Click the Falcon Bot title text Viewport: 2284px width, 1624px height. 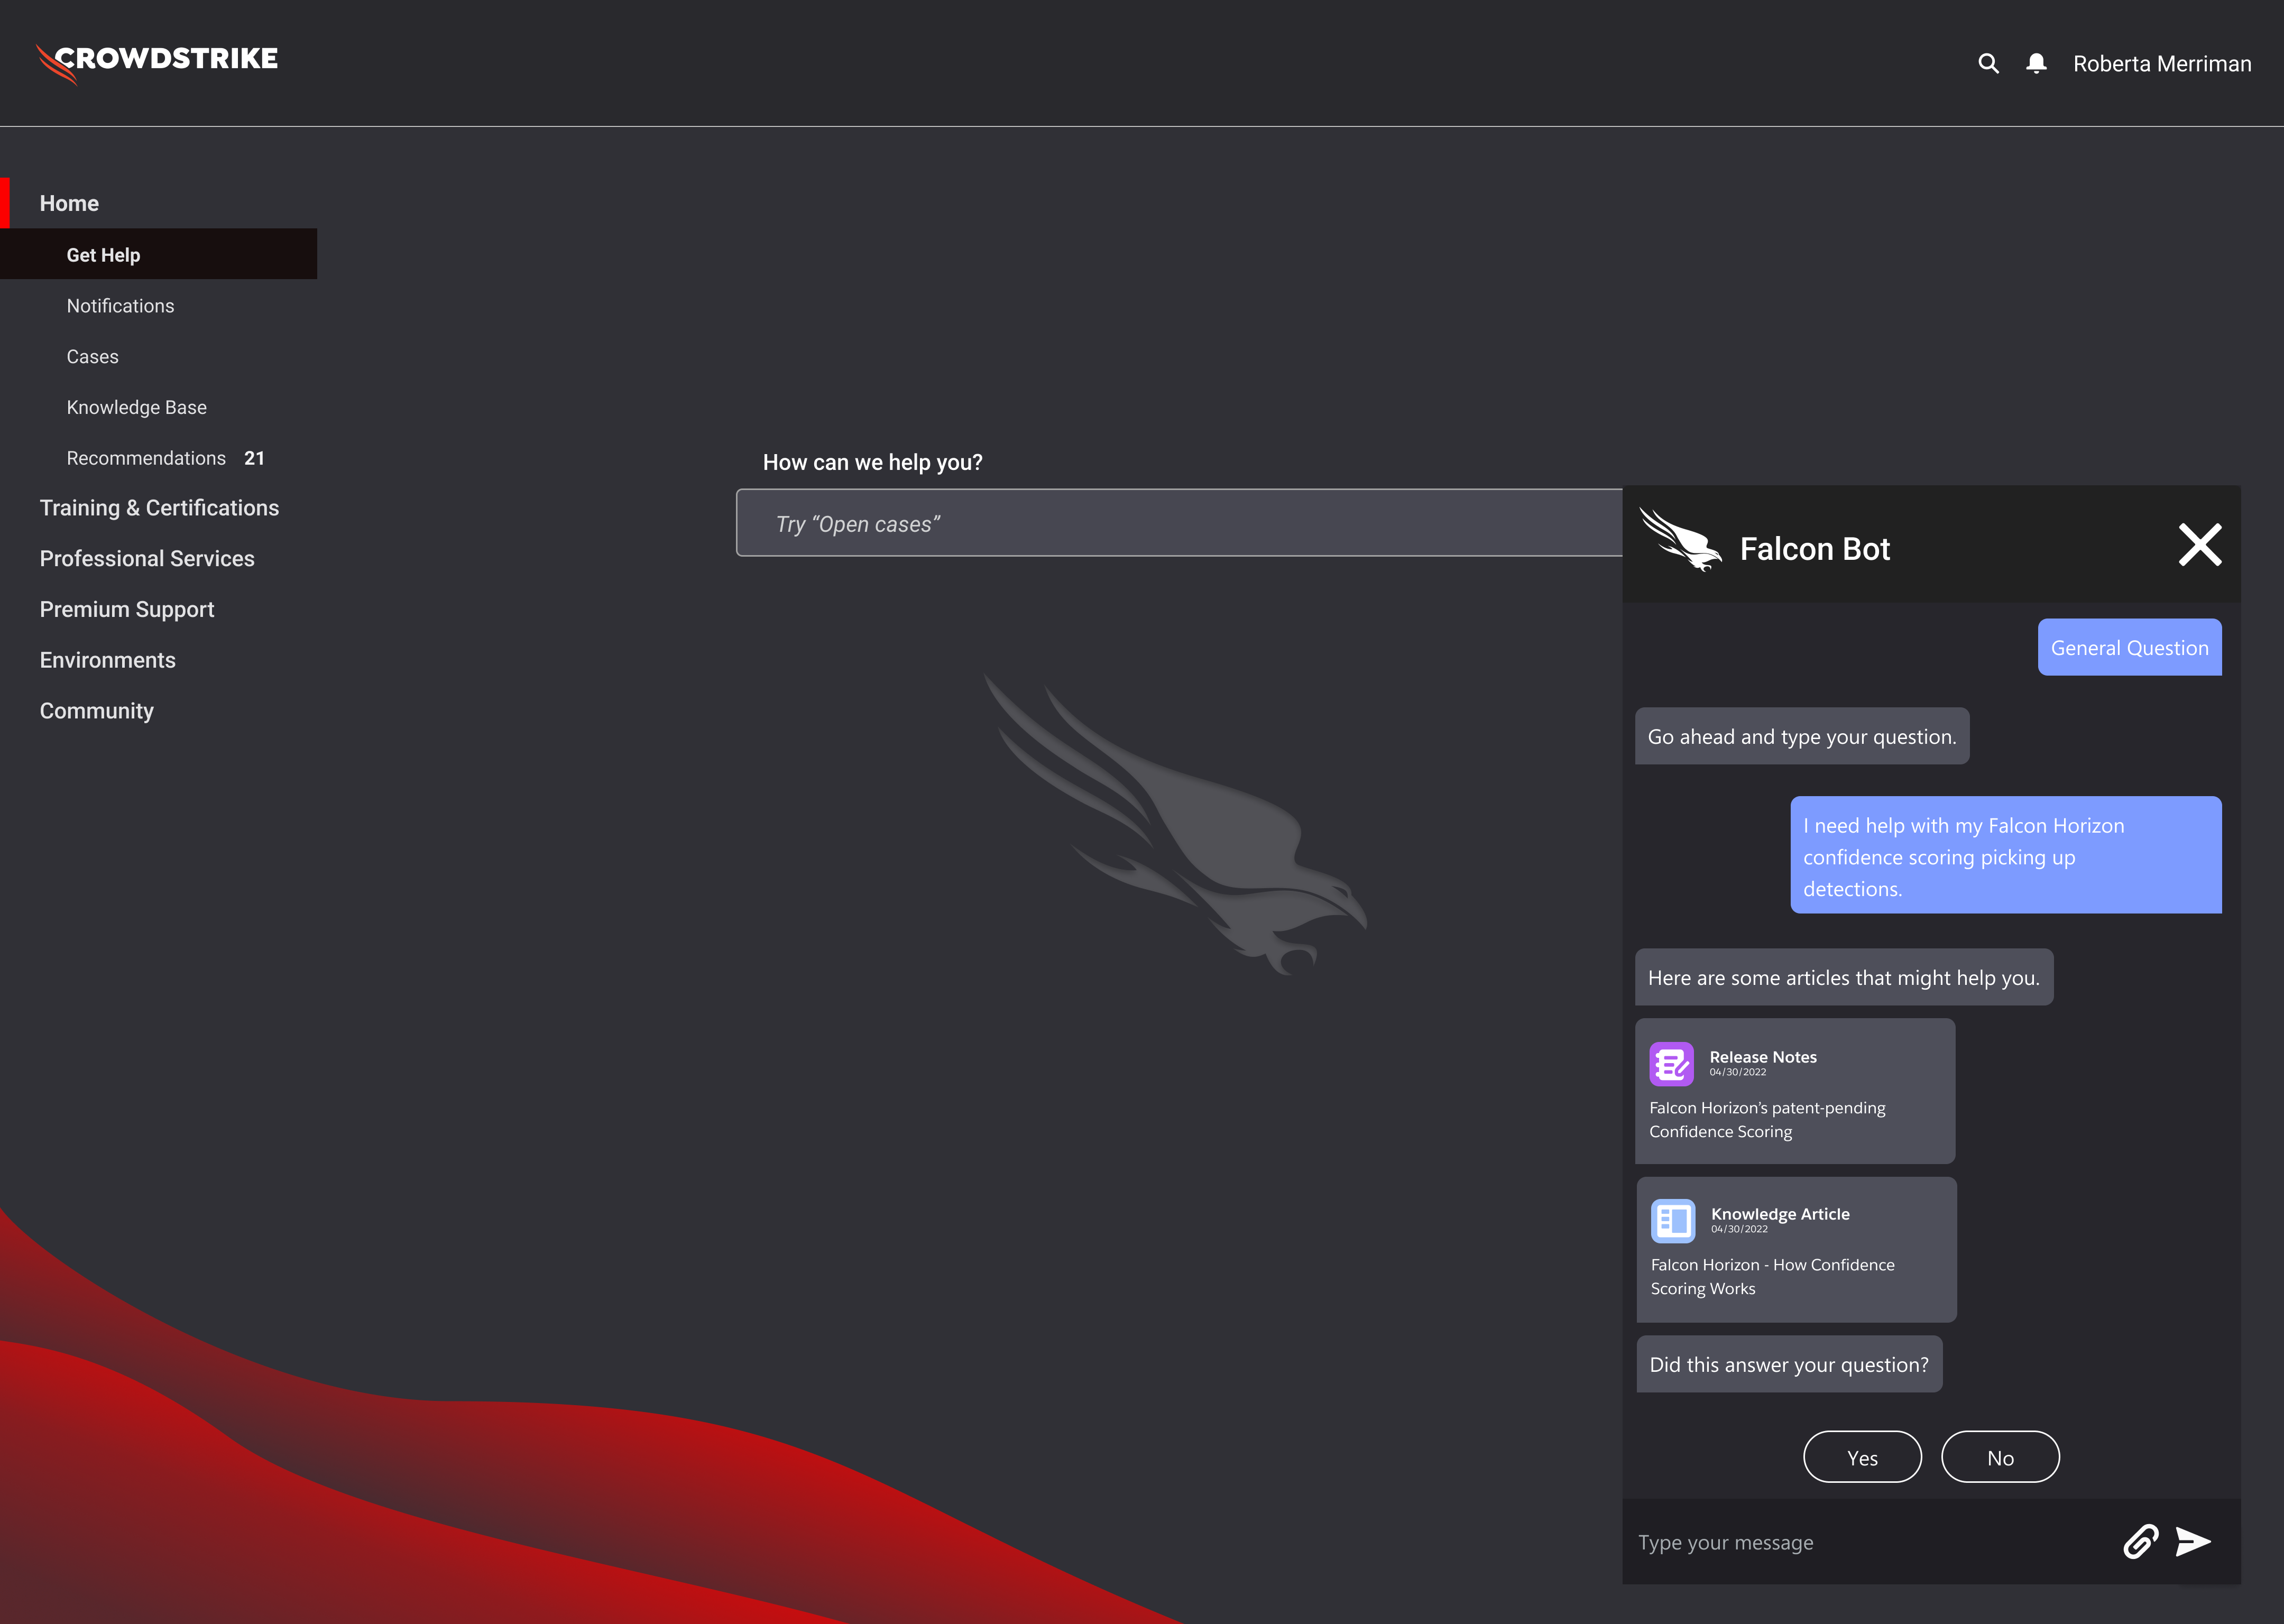click(x=1814, y=549)
